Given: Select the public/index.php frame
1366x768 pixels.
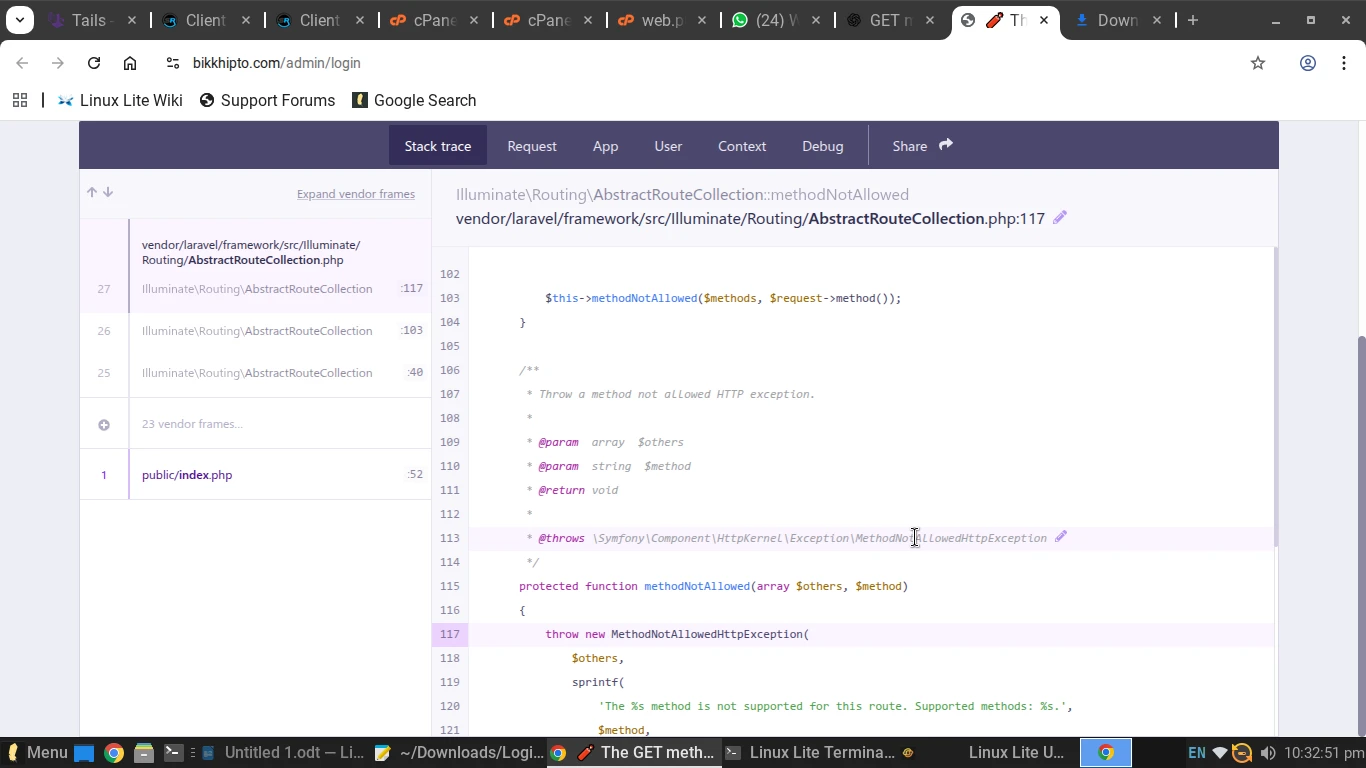Looking at the screenshot, I should tap(187, 475).
